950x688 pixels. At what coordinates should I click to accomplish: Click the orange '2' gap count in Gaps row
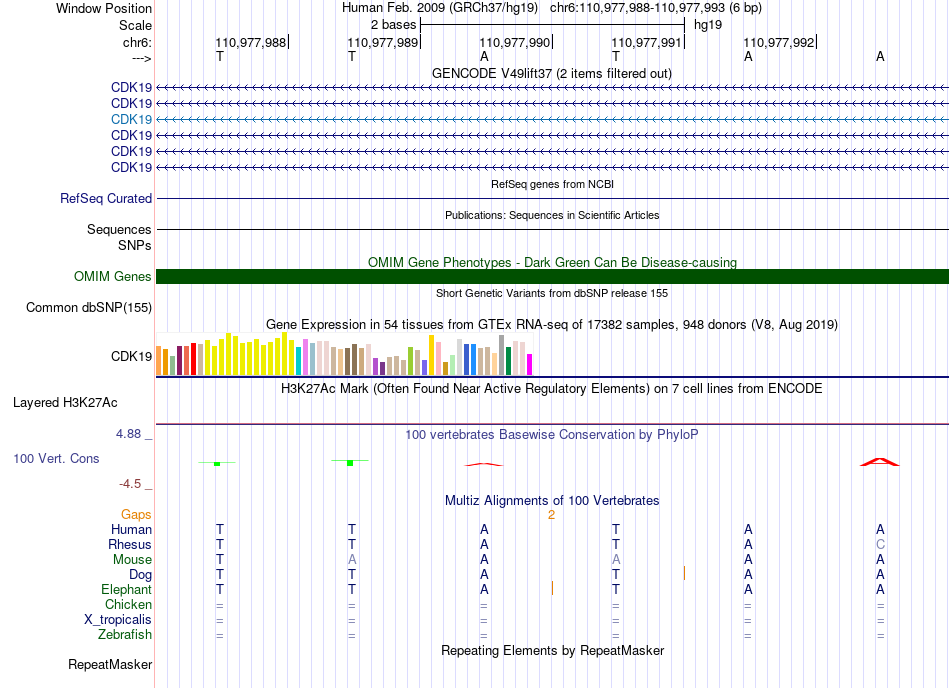(x=551, y=515)
